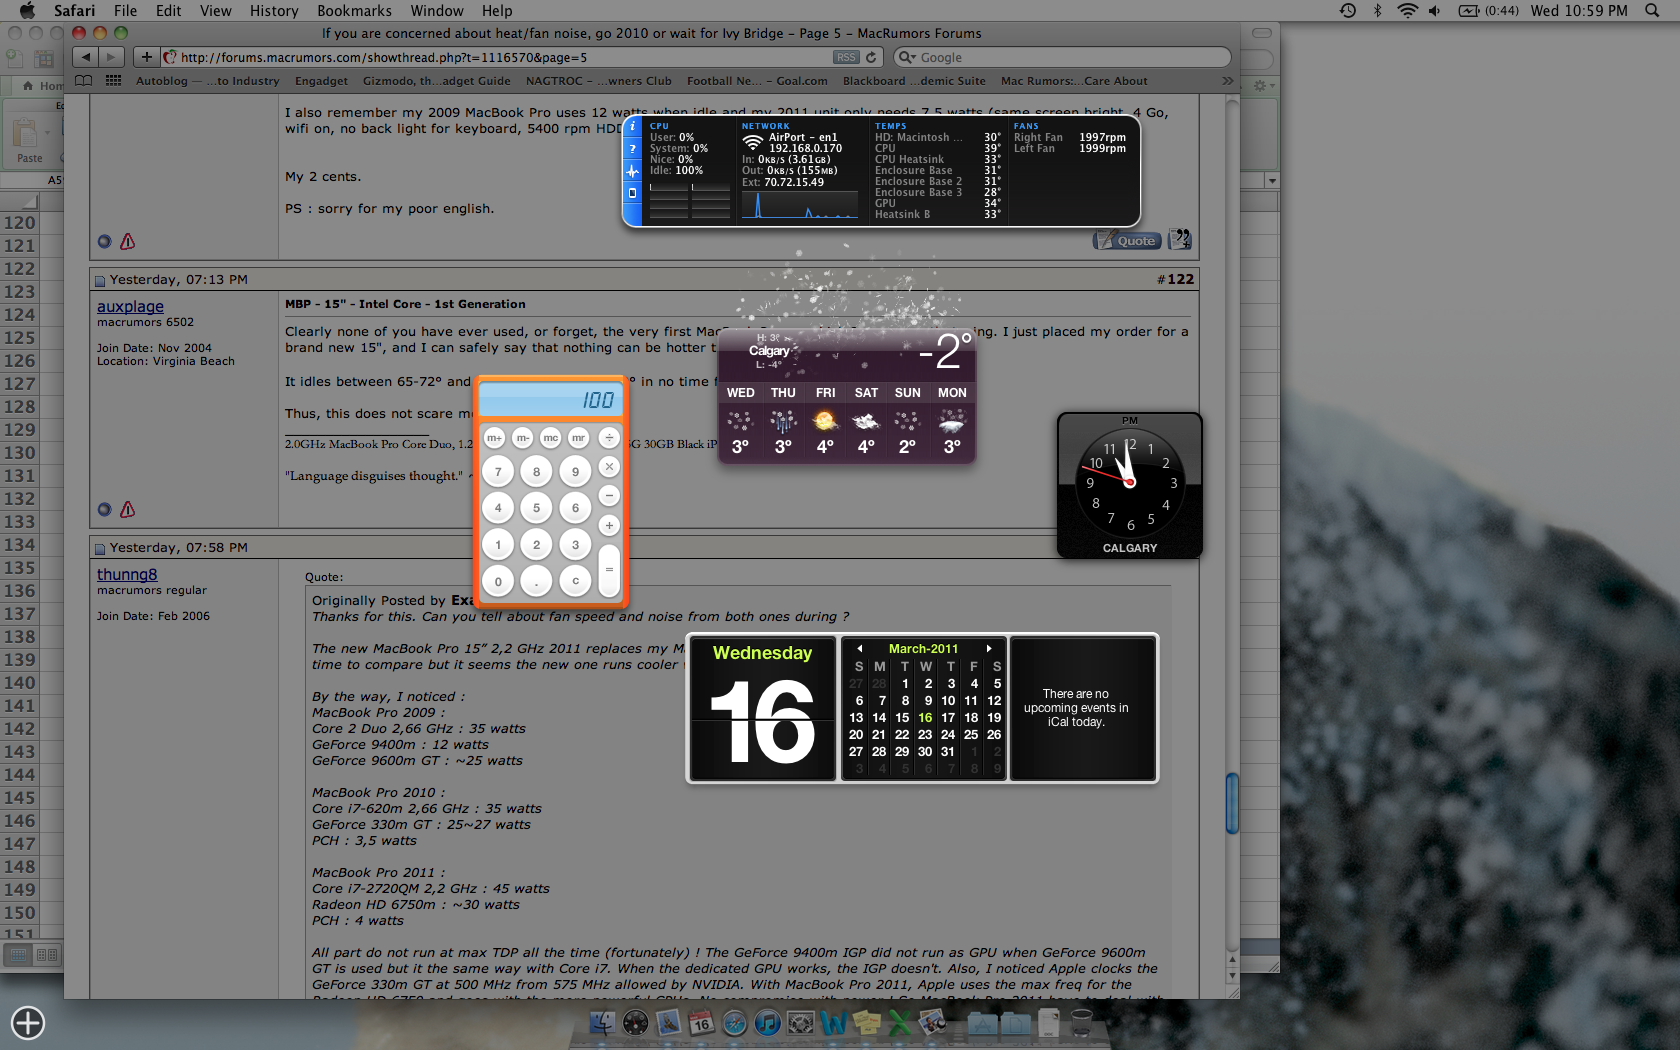Go to previous month in calendar widget
The width and height of the screenshot is (1680, 1050).
860,648
